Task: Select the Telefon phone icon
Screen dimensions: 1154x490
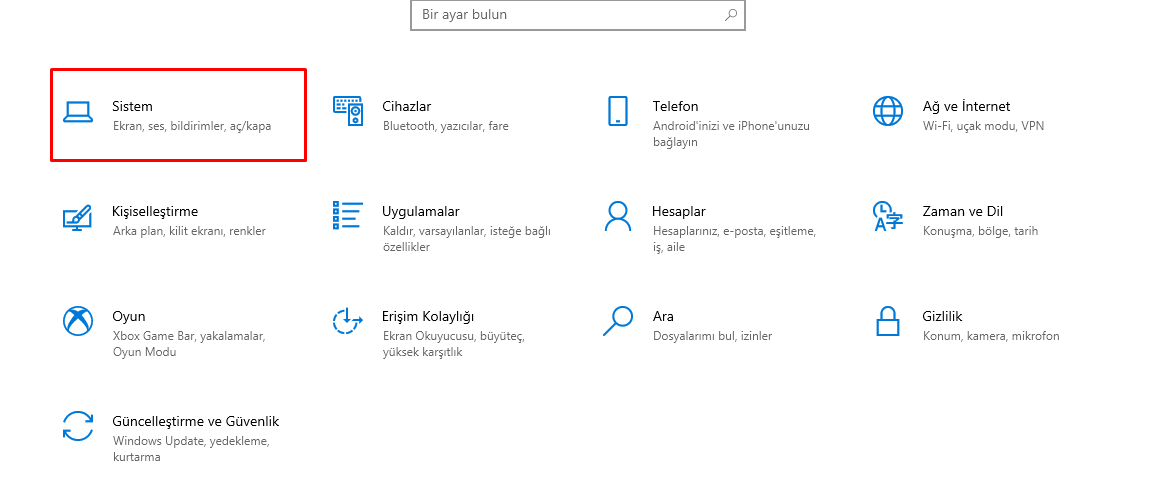Action: [617, 111]
